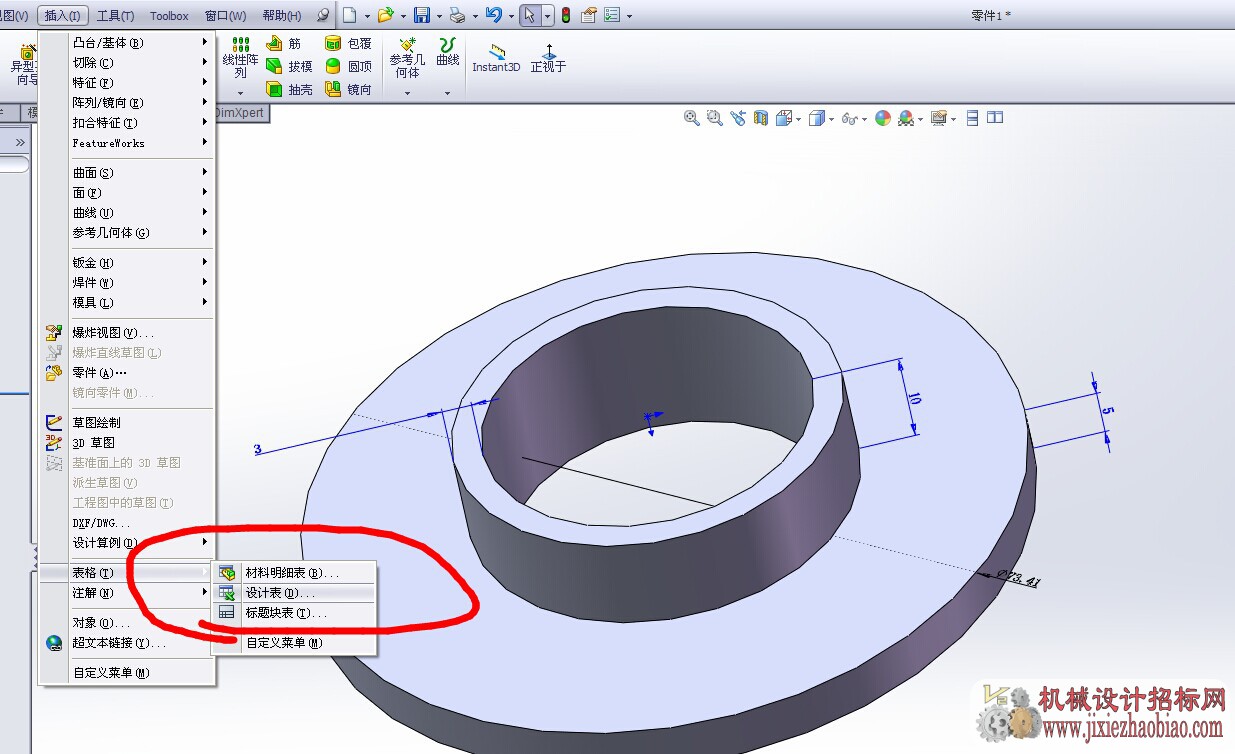Open Annotations (注解) submenu
Viewport: 1235px width, 754px height.
127,593
